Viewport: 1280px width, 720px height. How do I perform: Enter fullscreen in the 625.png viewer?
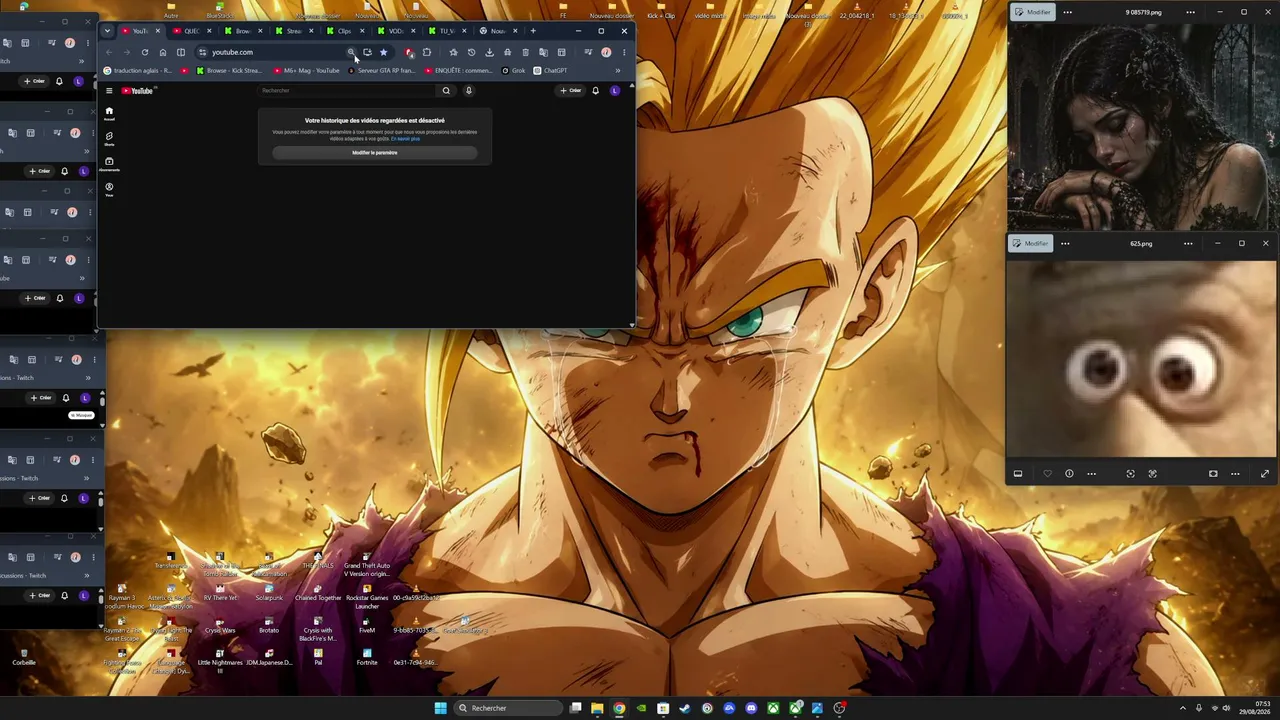pyautogui.click(x=1265, y=474)
